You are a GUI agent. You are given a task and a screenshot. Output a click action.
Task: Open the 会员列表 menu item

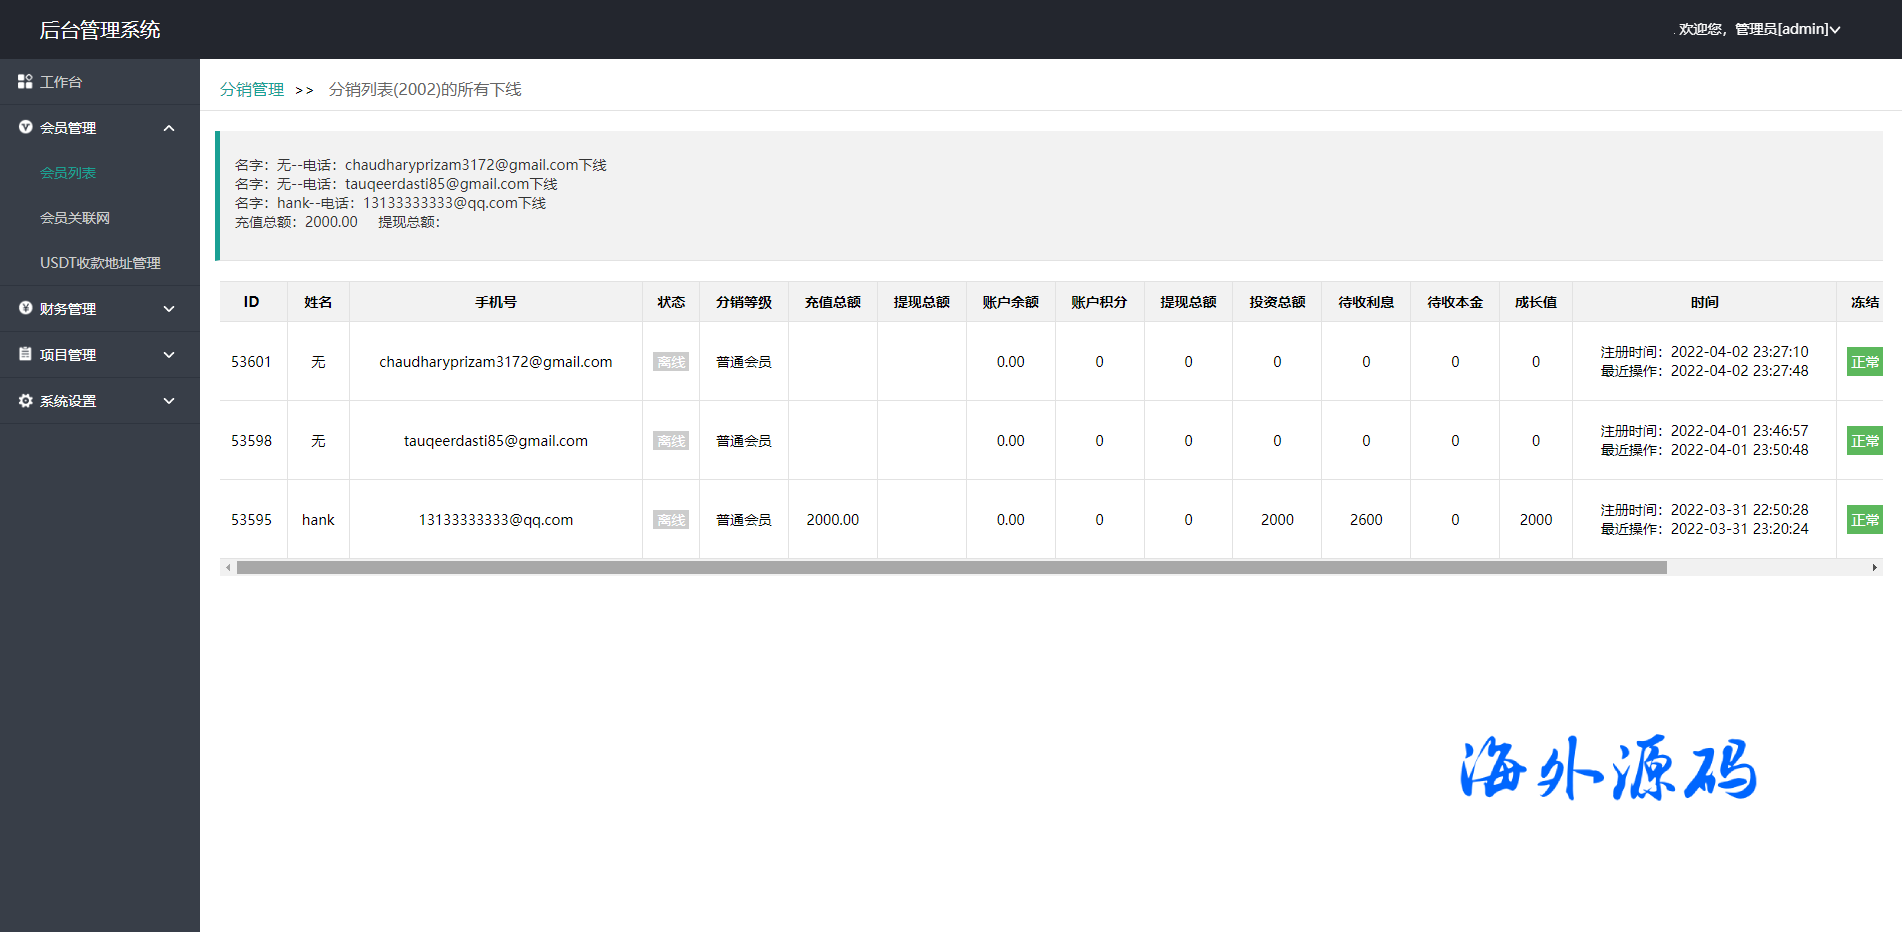point(68,173)
